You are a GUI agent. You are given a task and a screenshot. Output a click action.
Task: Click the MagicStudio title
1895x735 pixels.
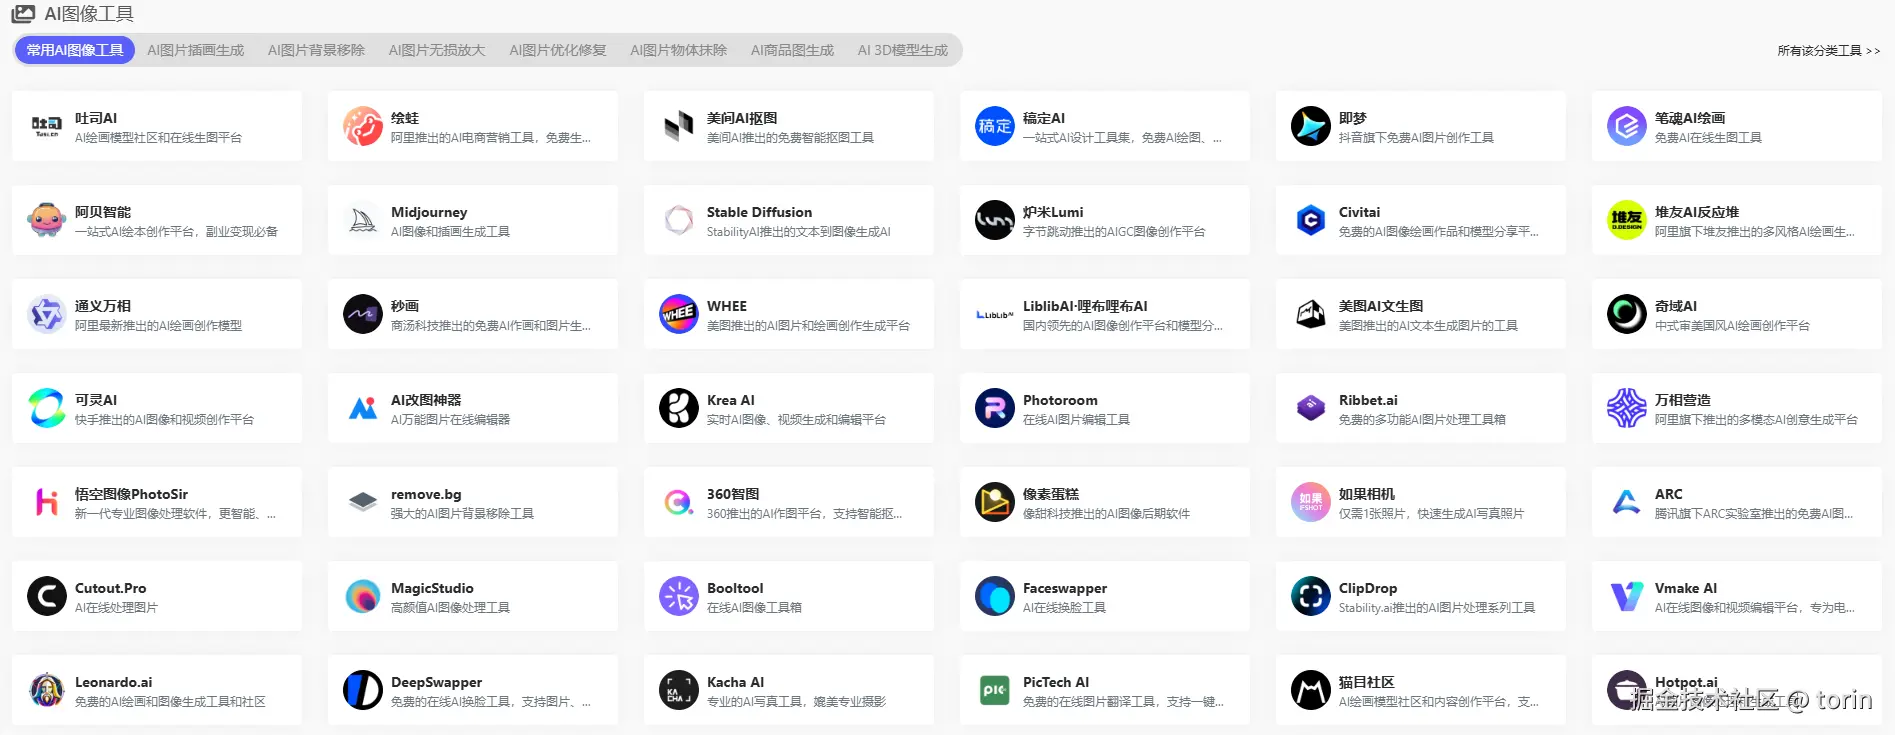432,588
